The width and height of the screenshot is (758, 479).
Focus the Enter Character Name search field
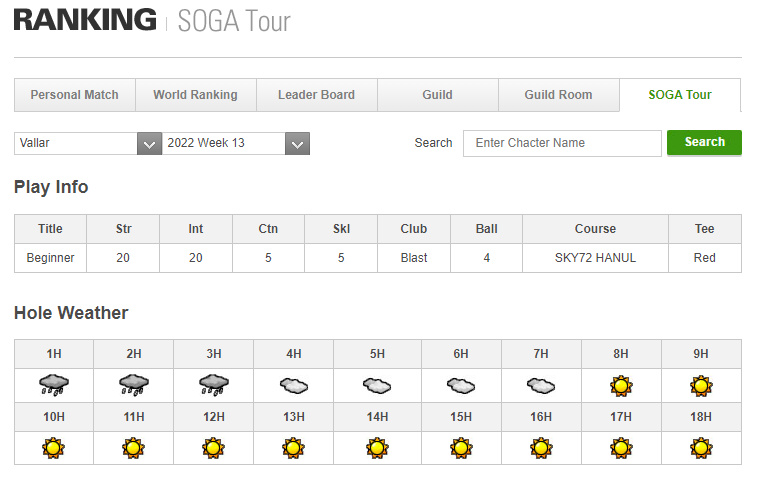click(562, 143)
